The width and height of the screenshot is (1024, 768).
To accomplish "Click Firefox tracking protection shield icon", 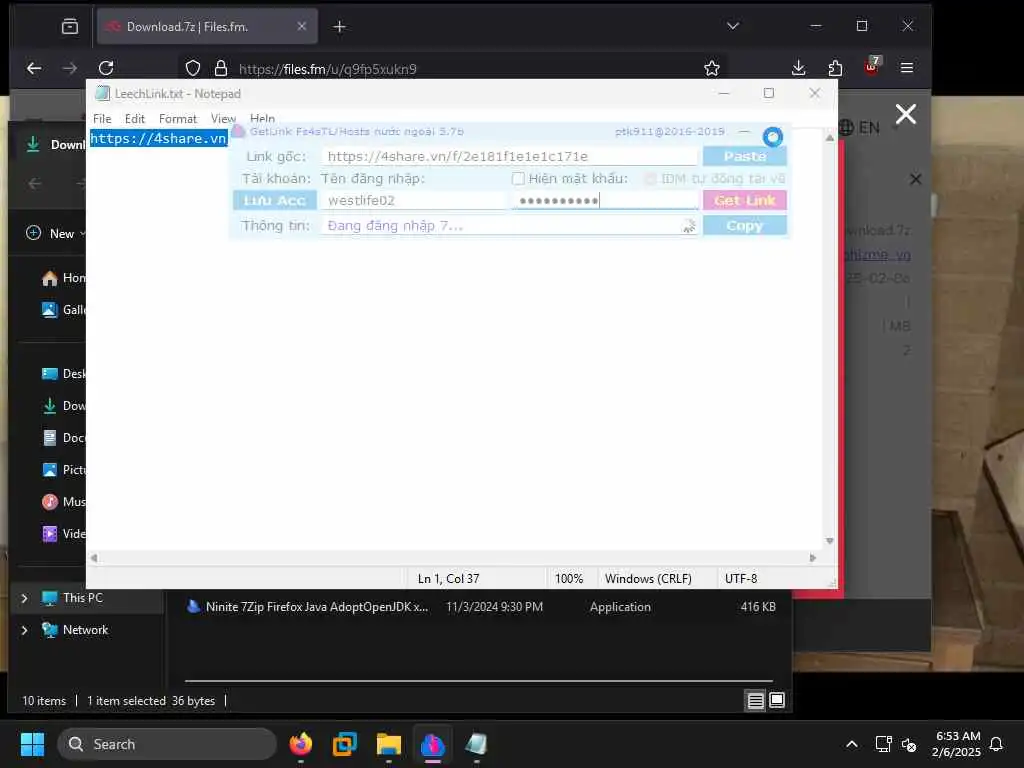I will click(193, 68).
